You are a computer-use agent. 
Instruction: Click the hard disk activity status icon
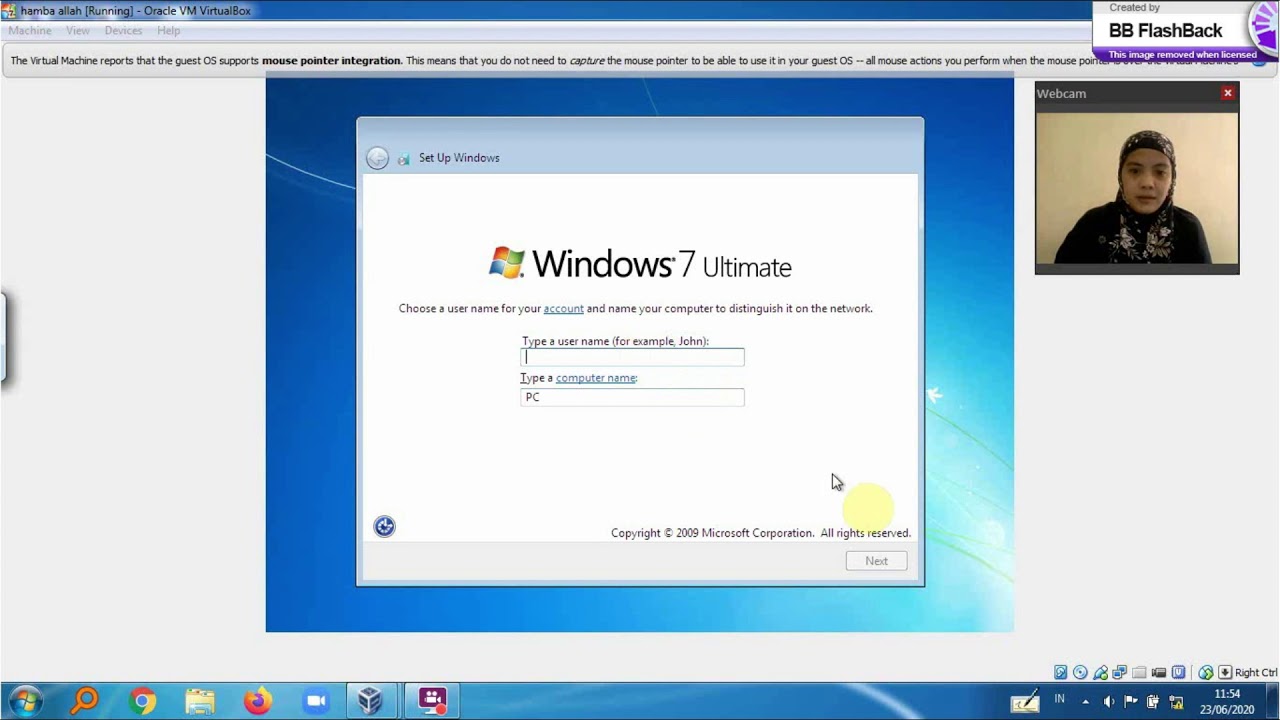1061,672
